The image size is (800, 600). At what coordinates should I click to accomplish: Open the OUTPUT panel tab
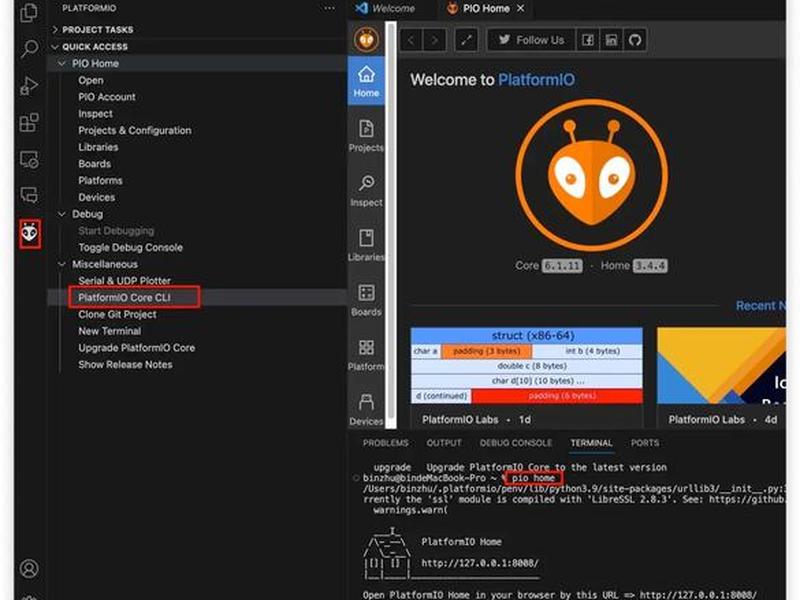(444, 443)
